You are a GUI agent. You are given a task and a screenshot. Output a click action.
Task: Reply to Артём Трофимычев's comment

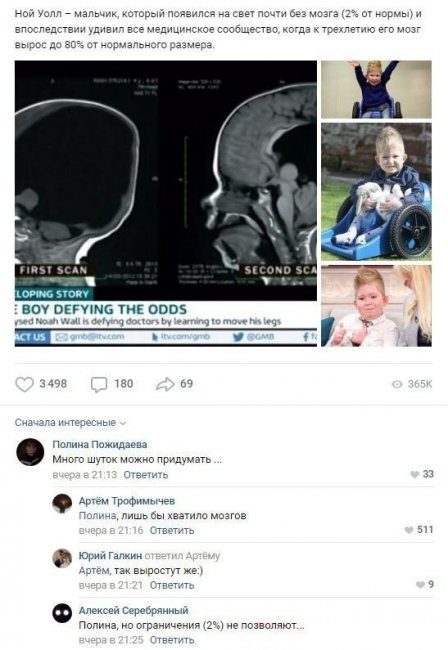(x=172, y=530)
